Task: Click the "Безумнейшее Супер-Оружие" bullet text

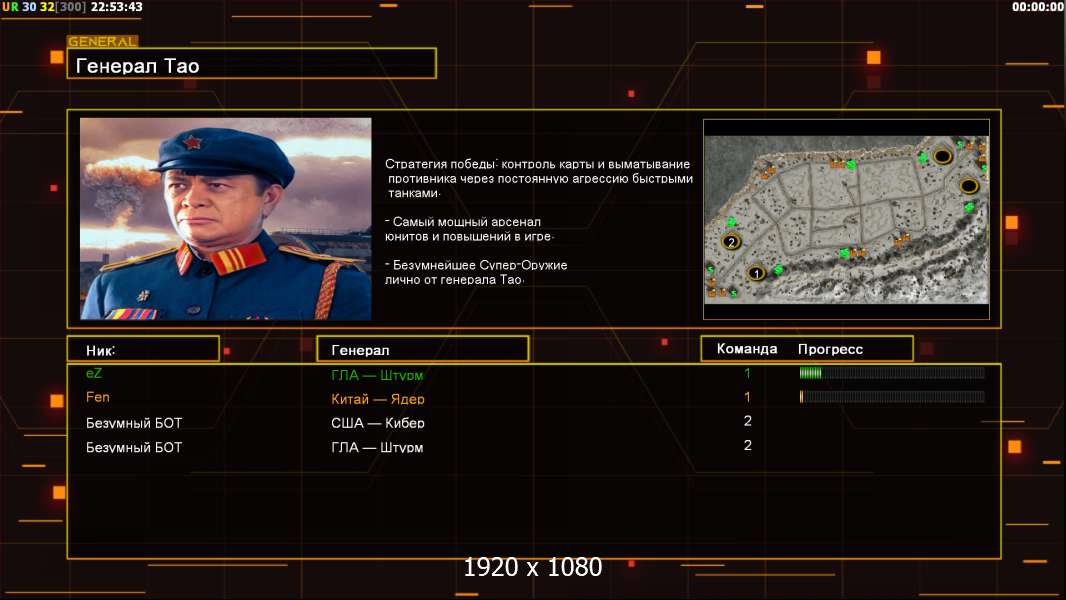Action: click(x=476, y=272)
